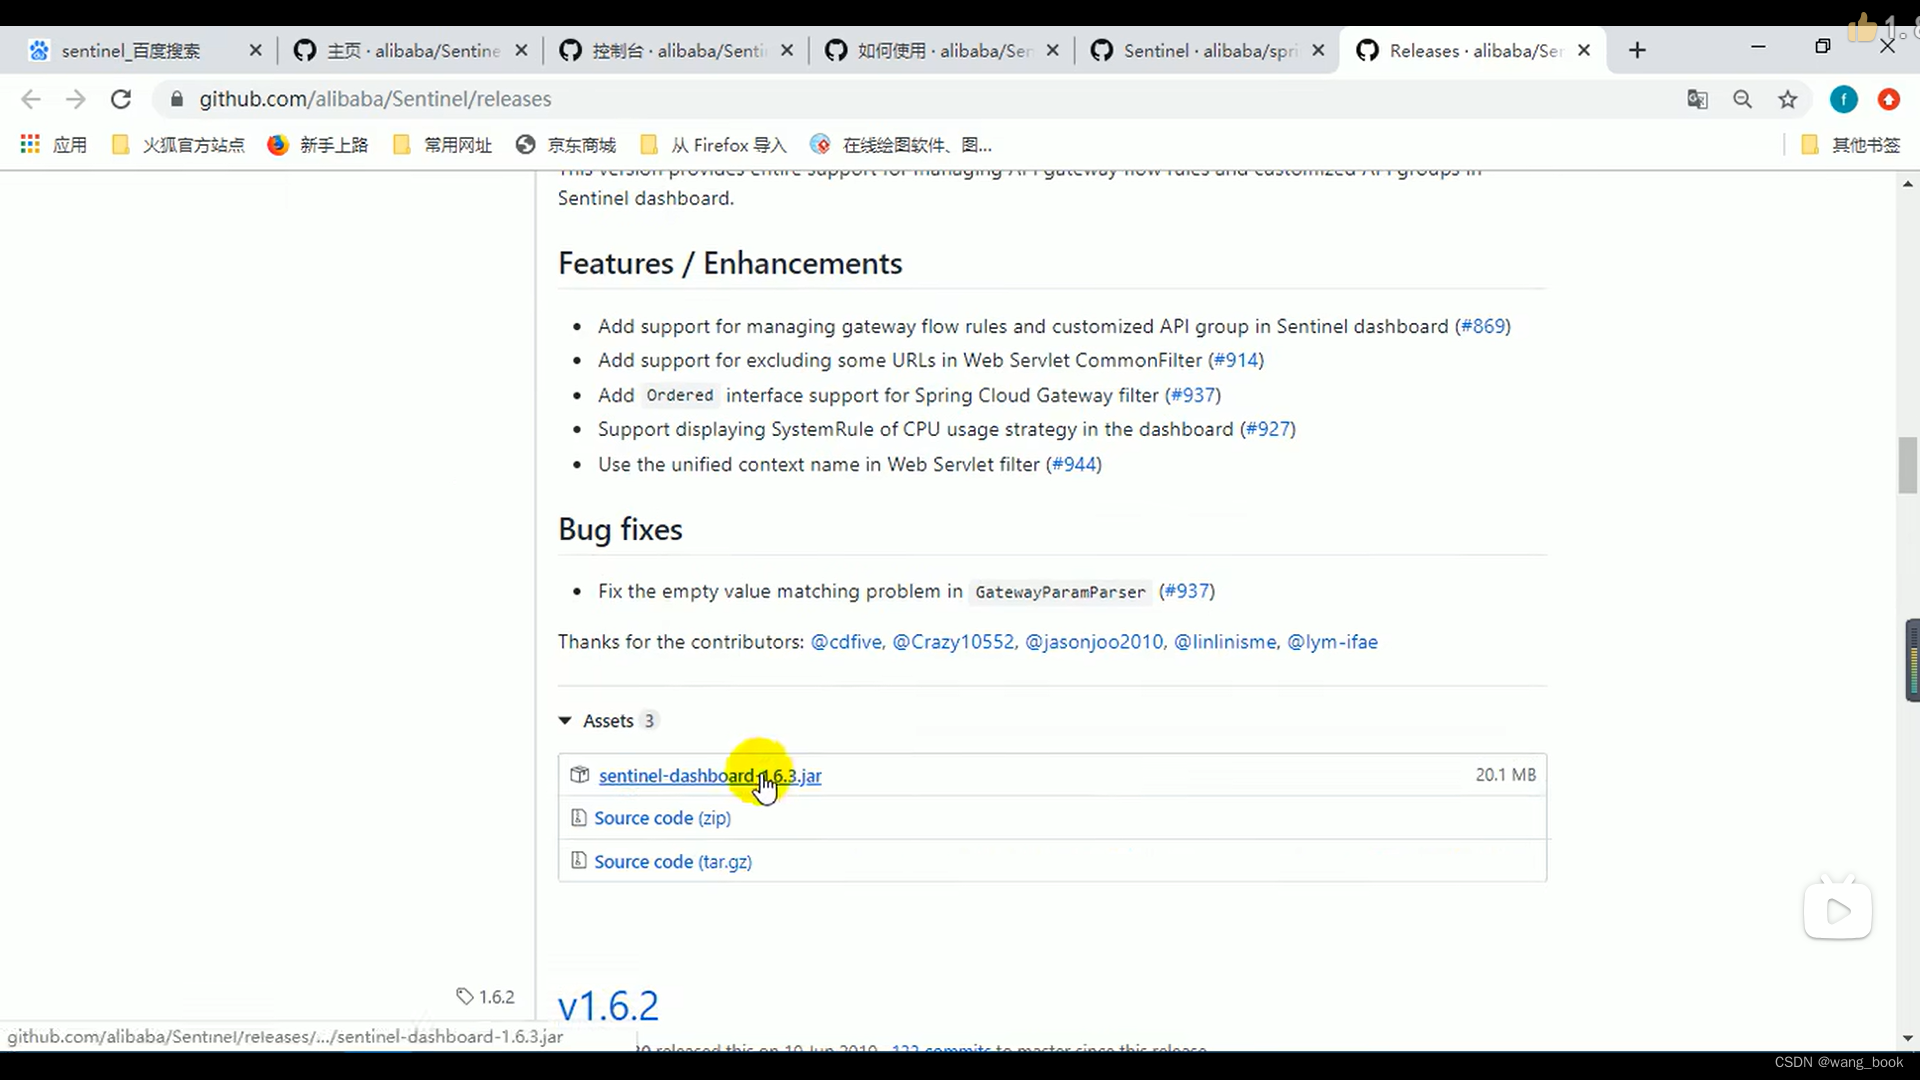Image resolution: width=1920 pixels, height=1080 pixels.
Task: Click the browser back navigation arrow
Action: pyautogui.click(x=32, y=100)
